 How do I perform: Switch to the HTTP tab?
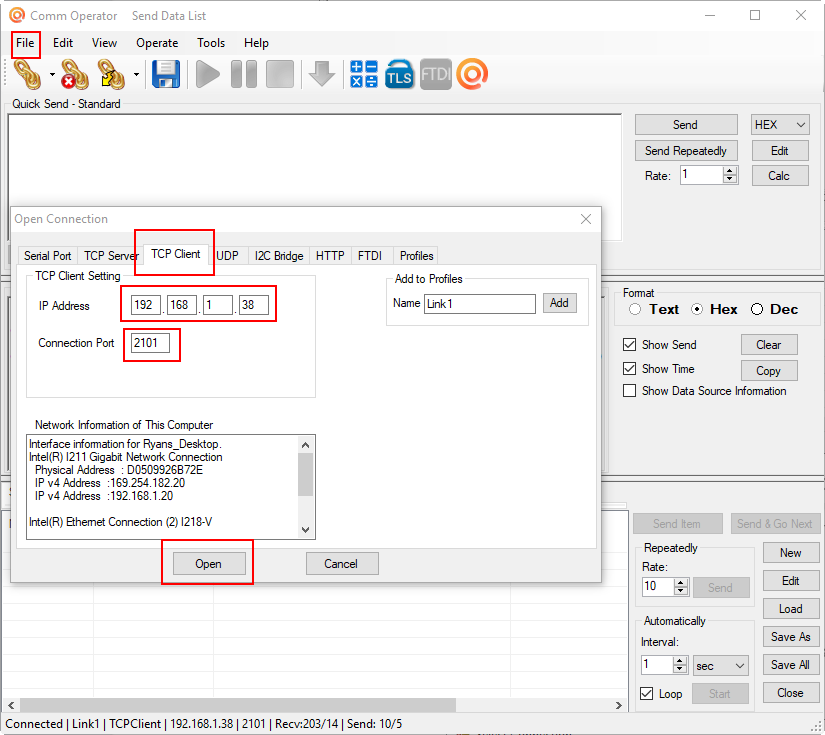[330, 256]
